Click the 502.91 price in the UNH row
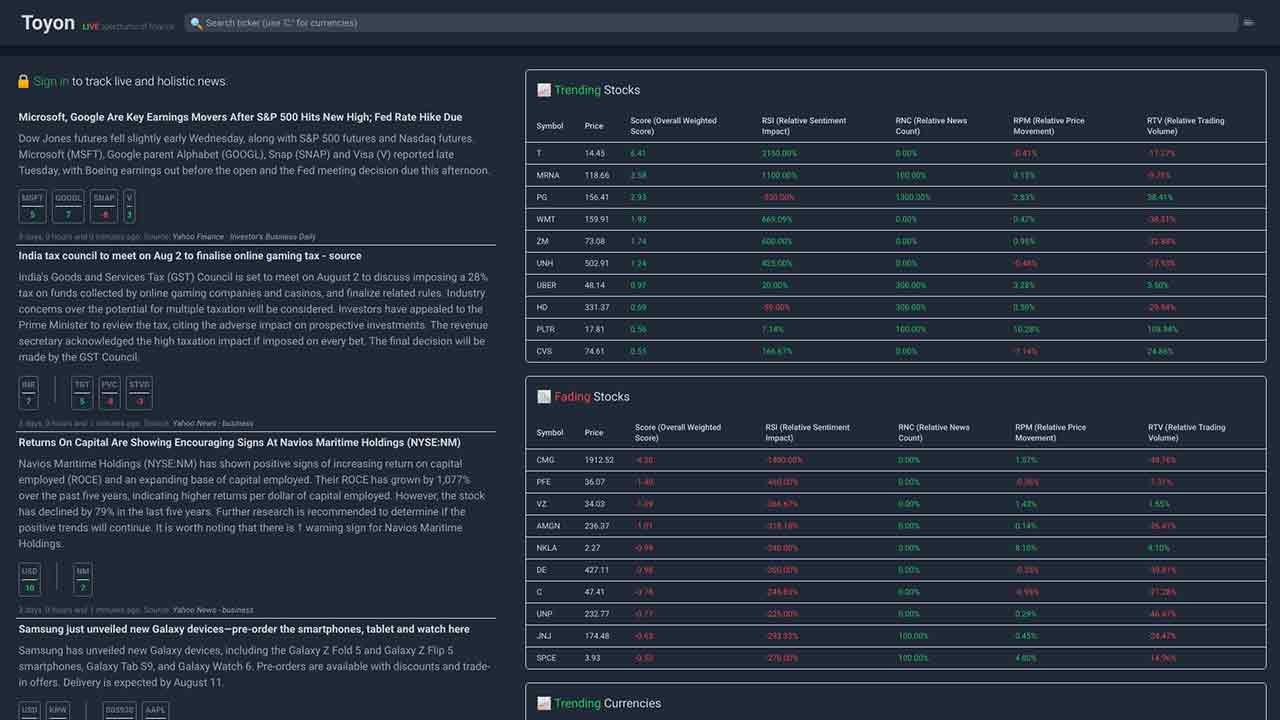1280x720 pixels. point(597,263)
